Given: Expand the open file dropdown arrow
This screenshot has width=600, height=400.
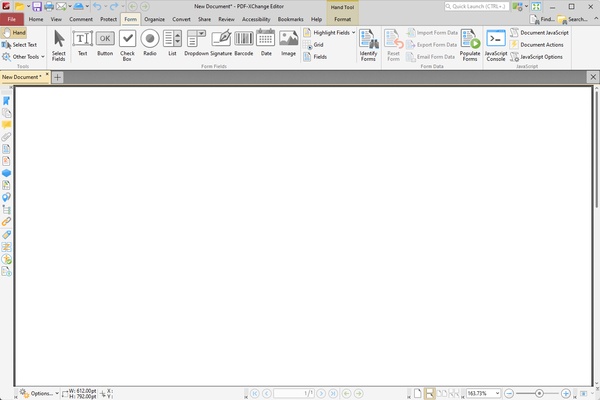Looking at the screenshot, I should 28,7.
